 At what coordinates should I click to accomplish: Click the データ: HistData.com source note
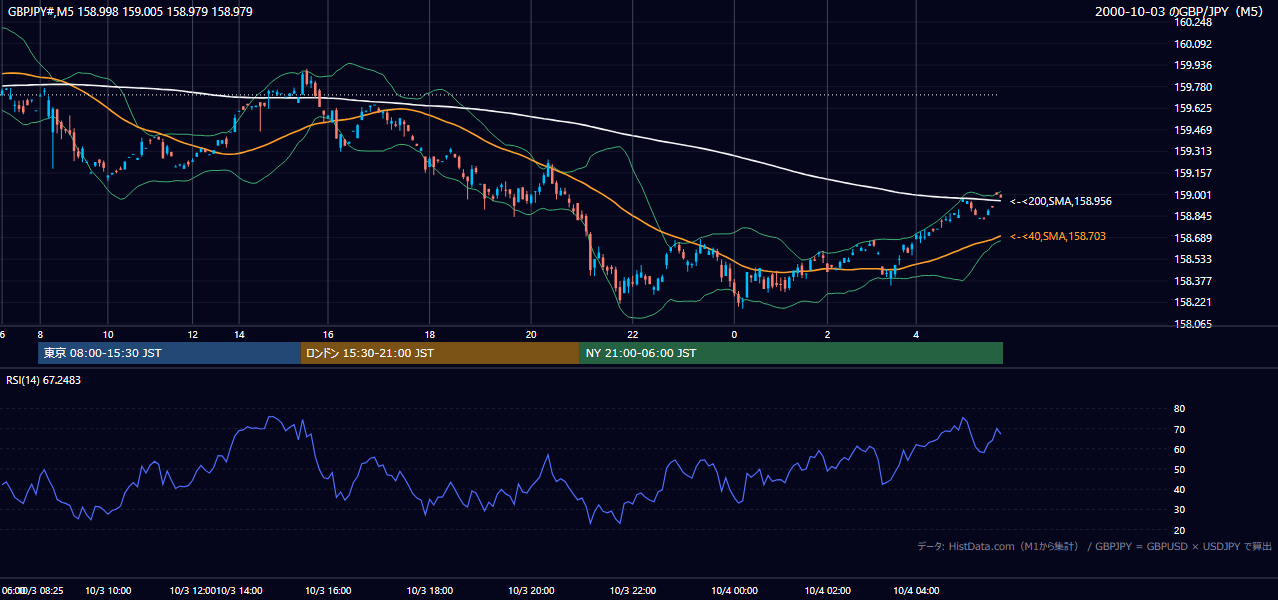[1095, 546]
